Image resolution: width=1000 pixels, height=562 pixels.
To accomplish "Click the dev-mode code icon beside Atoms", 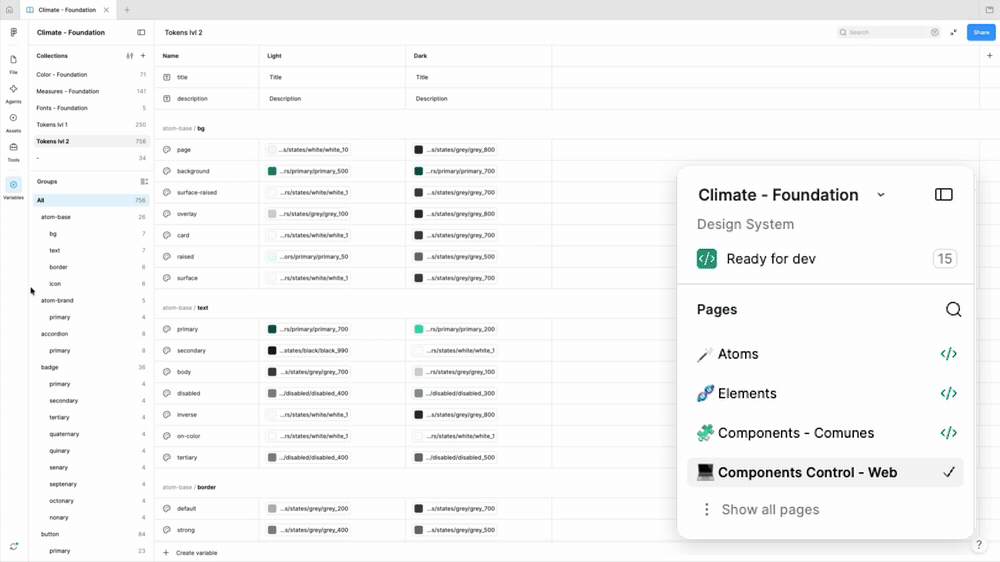I will 948,354.
